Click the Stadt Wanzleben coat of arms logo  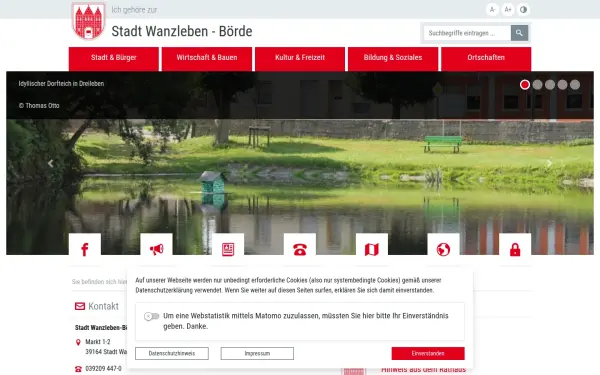click(88, 21)
